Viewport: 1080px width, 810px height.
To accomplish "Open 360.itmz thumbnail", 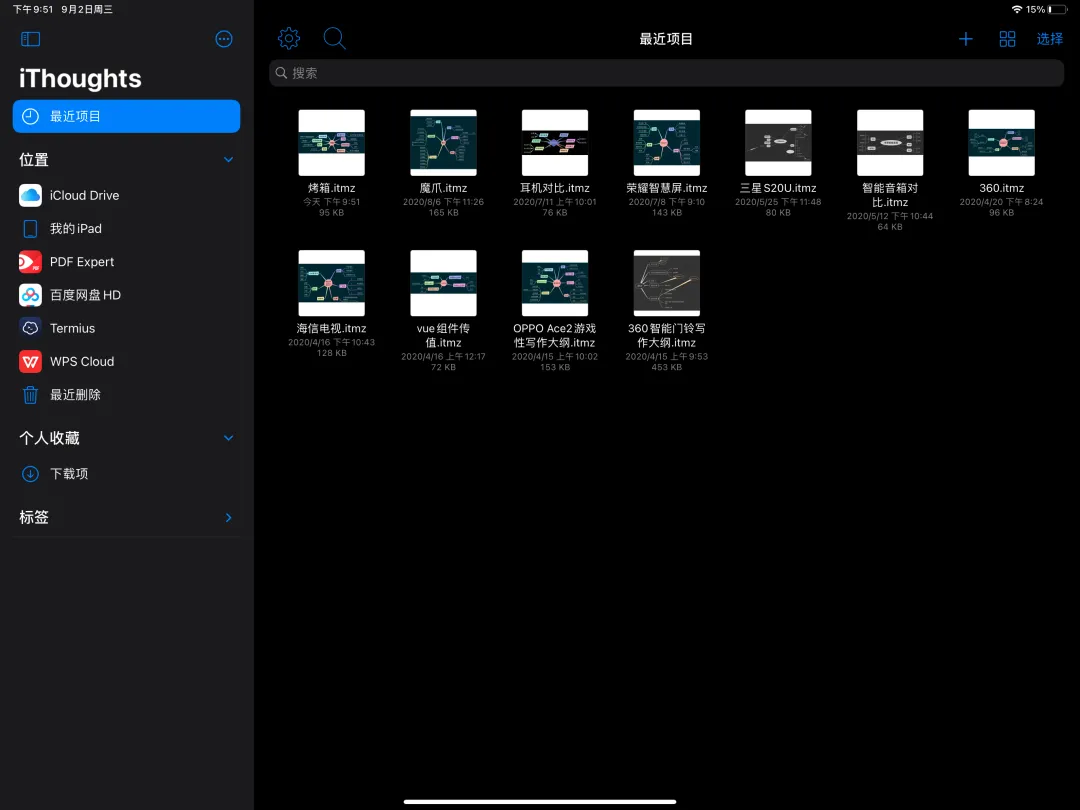I will click(x=1001, y=143).
